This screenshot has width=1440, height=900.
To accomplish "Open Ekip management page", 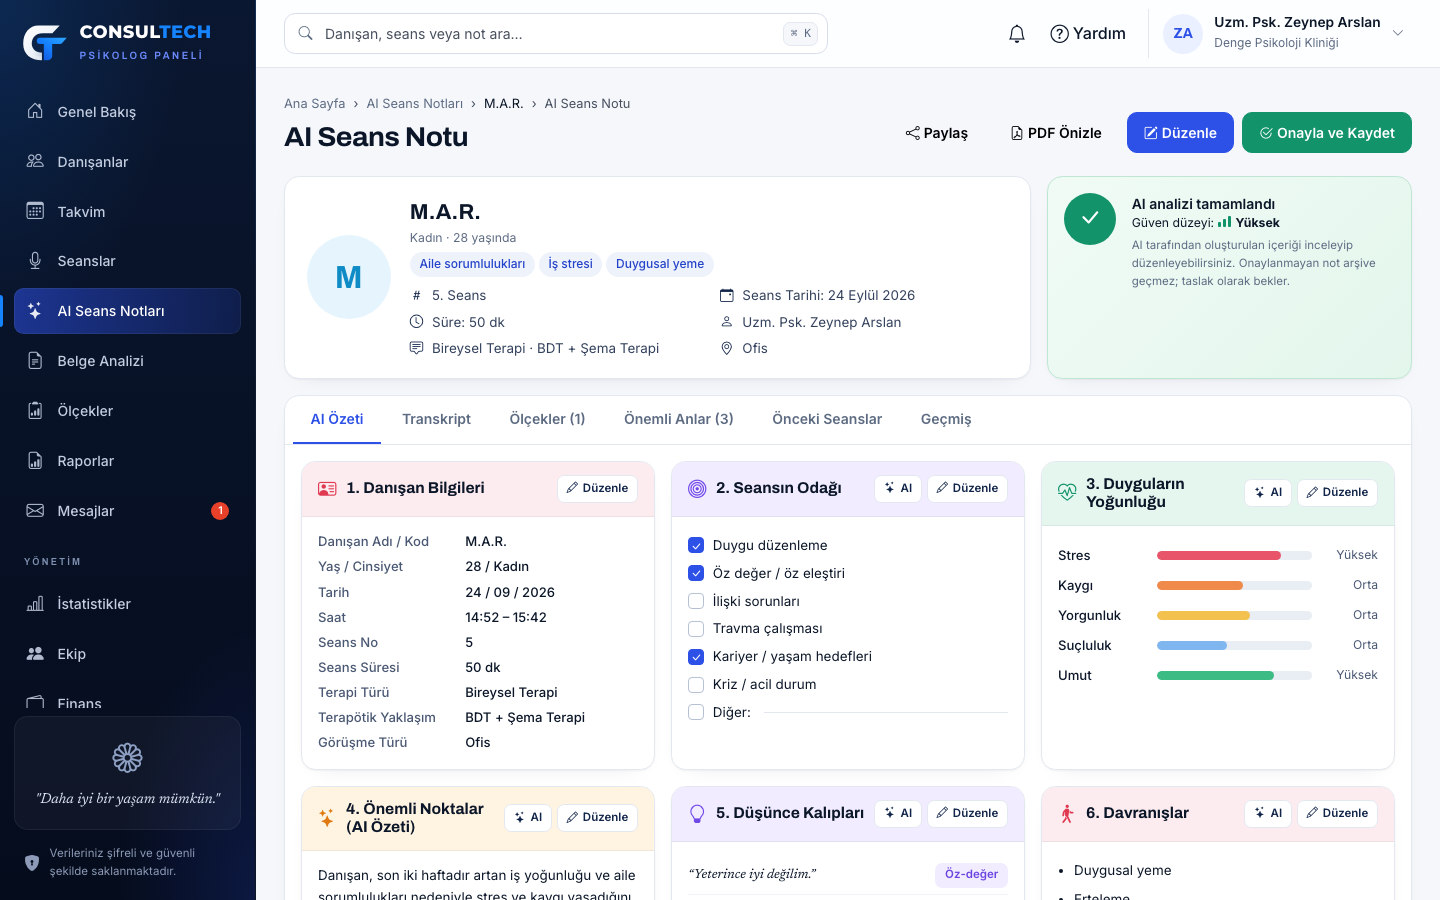I will 127,654.
